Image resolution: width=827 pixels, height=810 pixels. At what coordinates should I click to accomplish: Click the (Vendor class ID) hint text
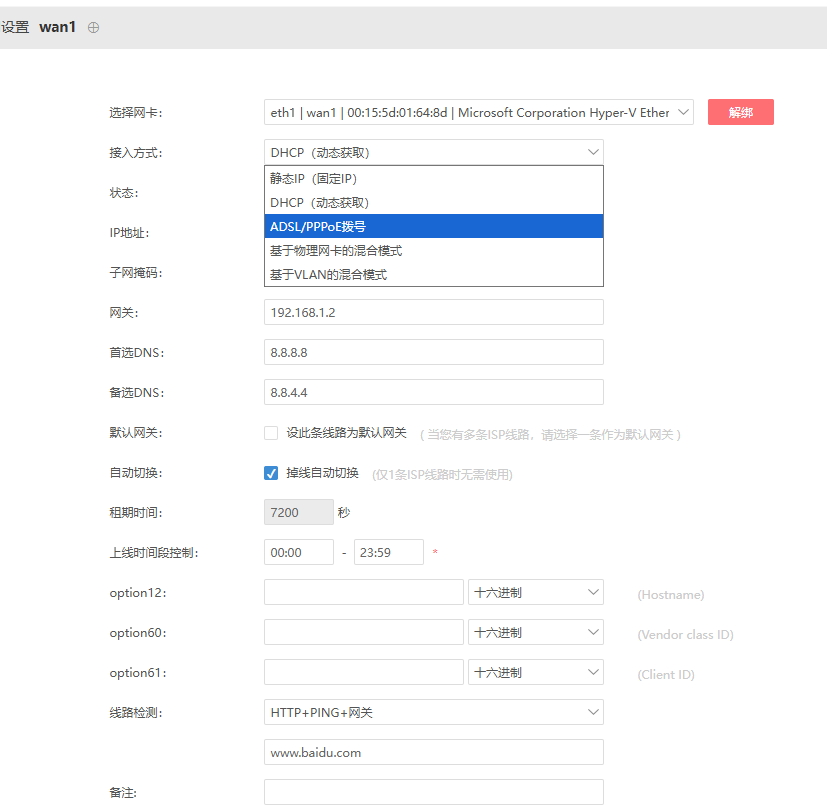pos(685,635)
